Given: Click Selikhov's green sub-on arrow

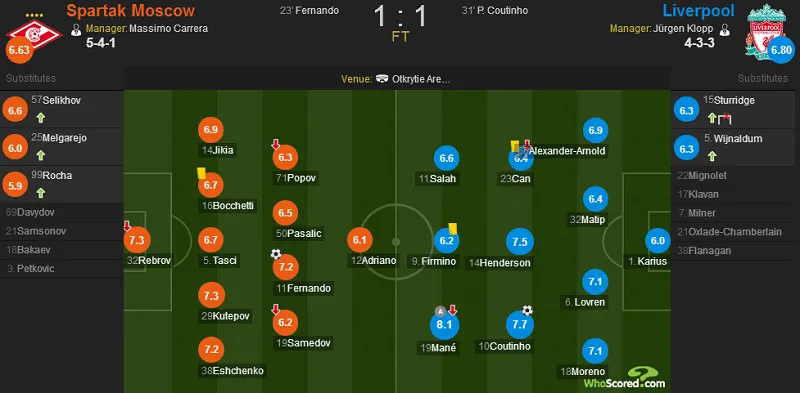Looking at the screenshot, I should click(41, 118).
